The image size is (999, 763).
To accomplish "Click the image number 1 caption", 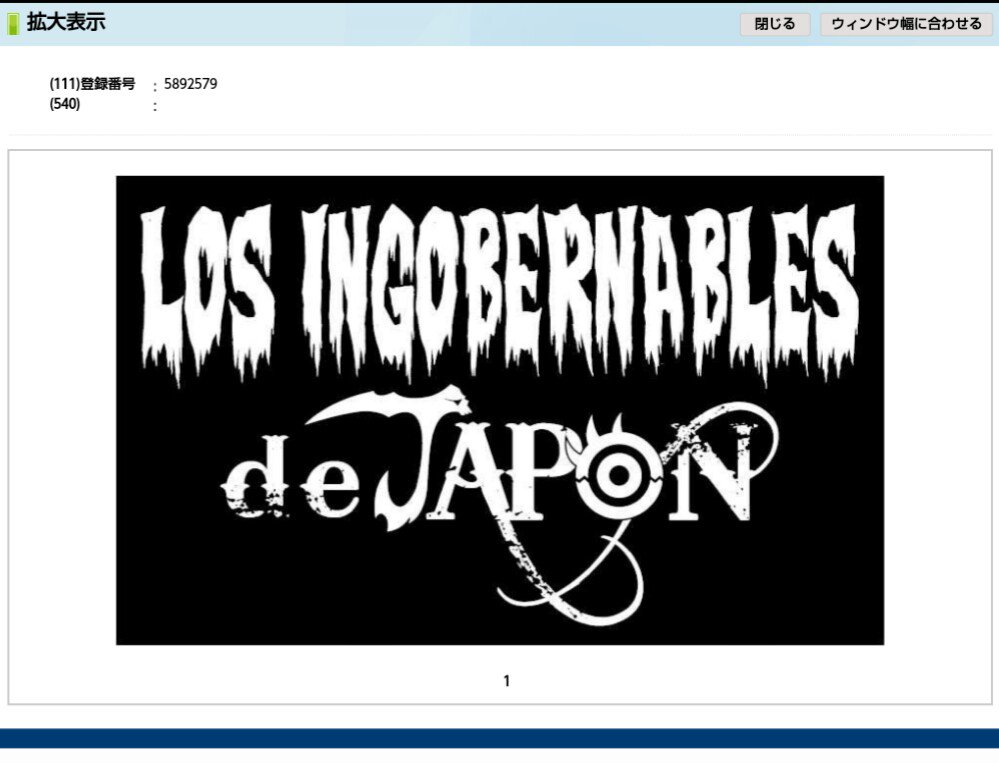I will 507,681.
